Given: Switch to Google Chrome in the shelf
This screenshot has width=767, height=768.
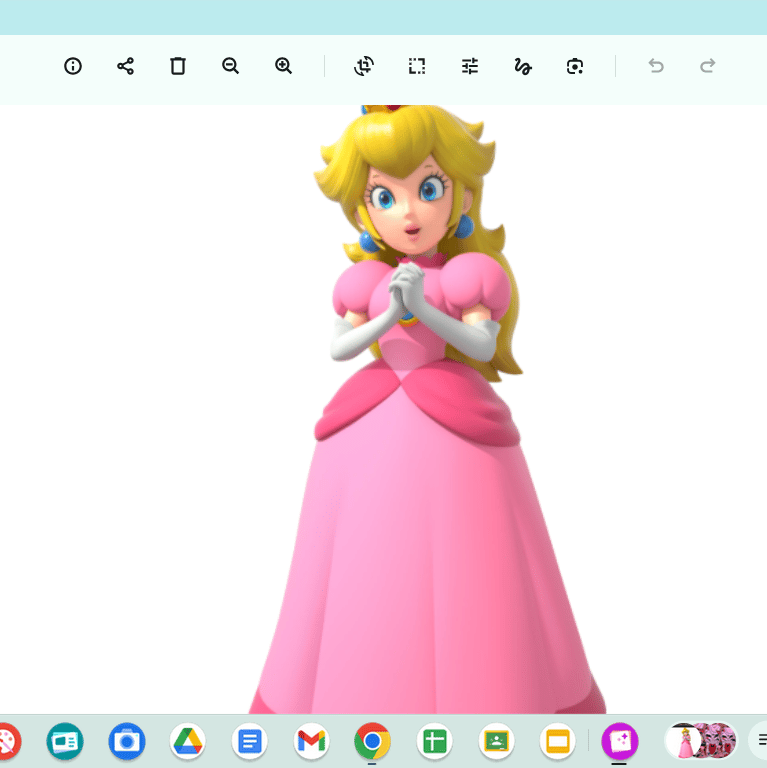Looking at the screenshot, I should pyautogui.click(x=372, y=742).
